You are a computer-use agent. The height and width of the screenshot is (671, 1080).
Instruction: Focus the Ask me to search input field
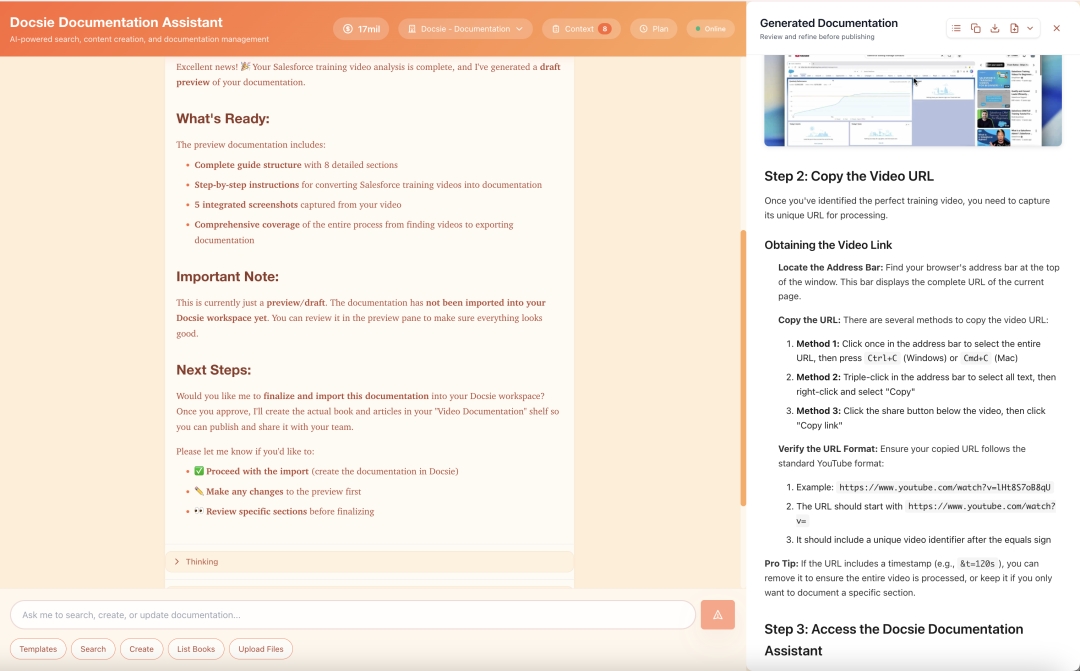click(x=353, y=615)
